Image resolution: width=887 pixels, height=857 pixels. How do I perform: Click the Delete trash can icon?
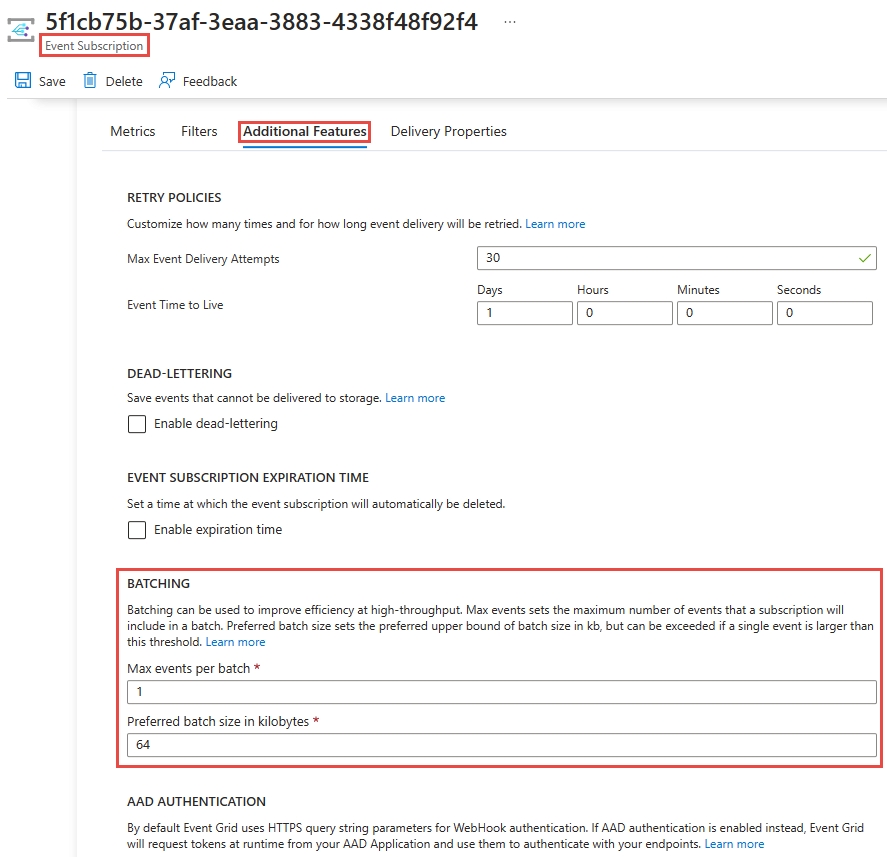click(x=90, y=80)
